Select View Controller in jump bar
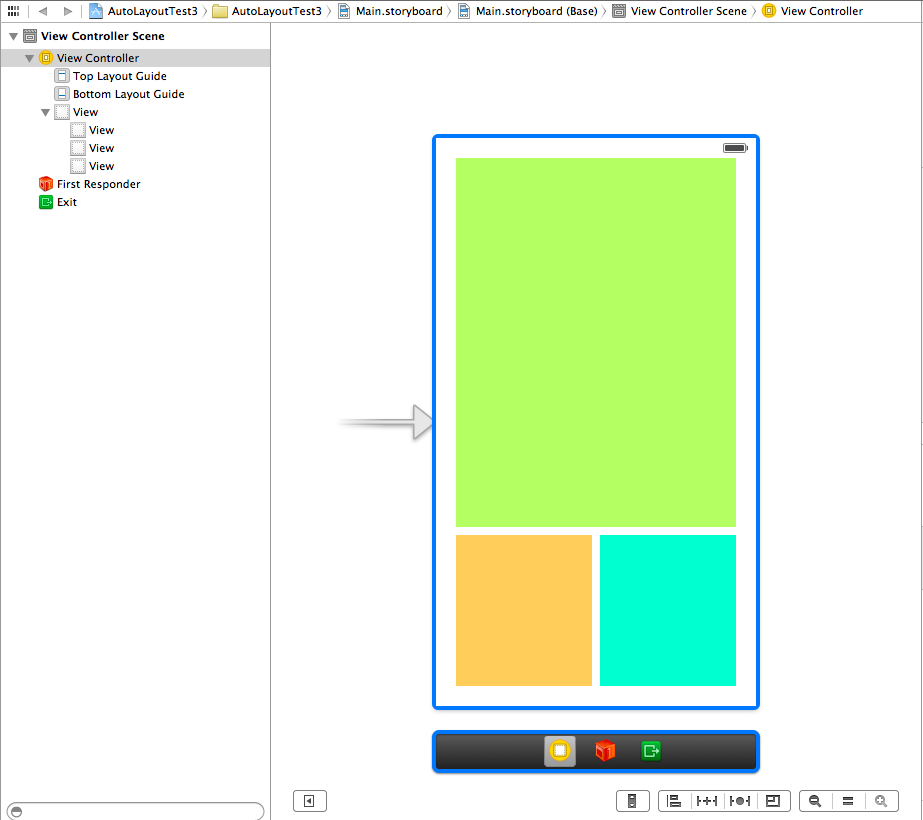Image resolution: width=923 pixels, height=820 pixels. point(812,11)
